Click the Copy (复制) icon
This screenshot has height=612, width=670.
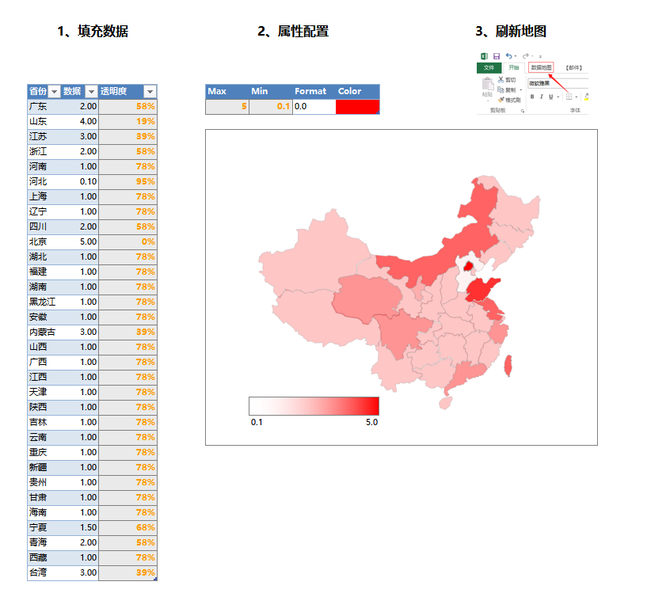coord(500,90)
